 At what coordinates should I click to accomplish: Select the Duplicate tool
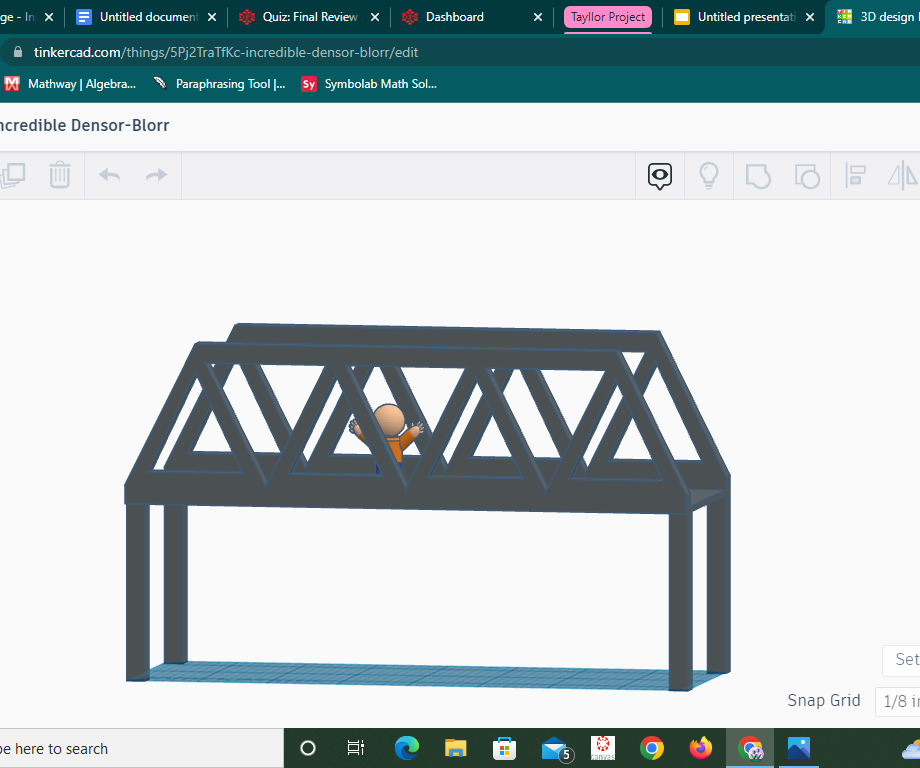pyautogui.click(x=14, y=175)
